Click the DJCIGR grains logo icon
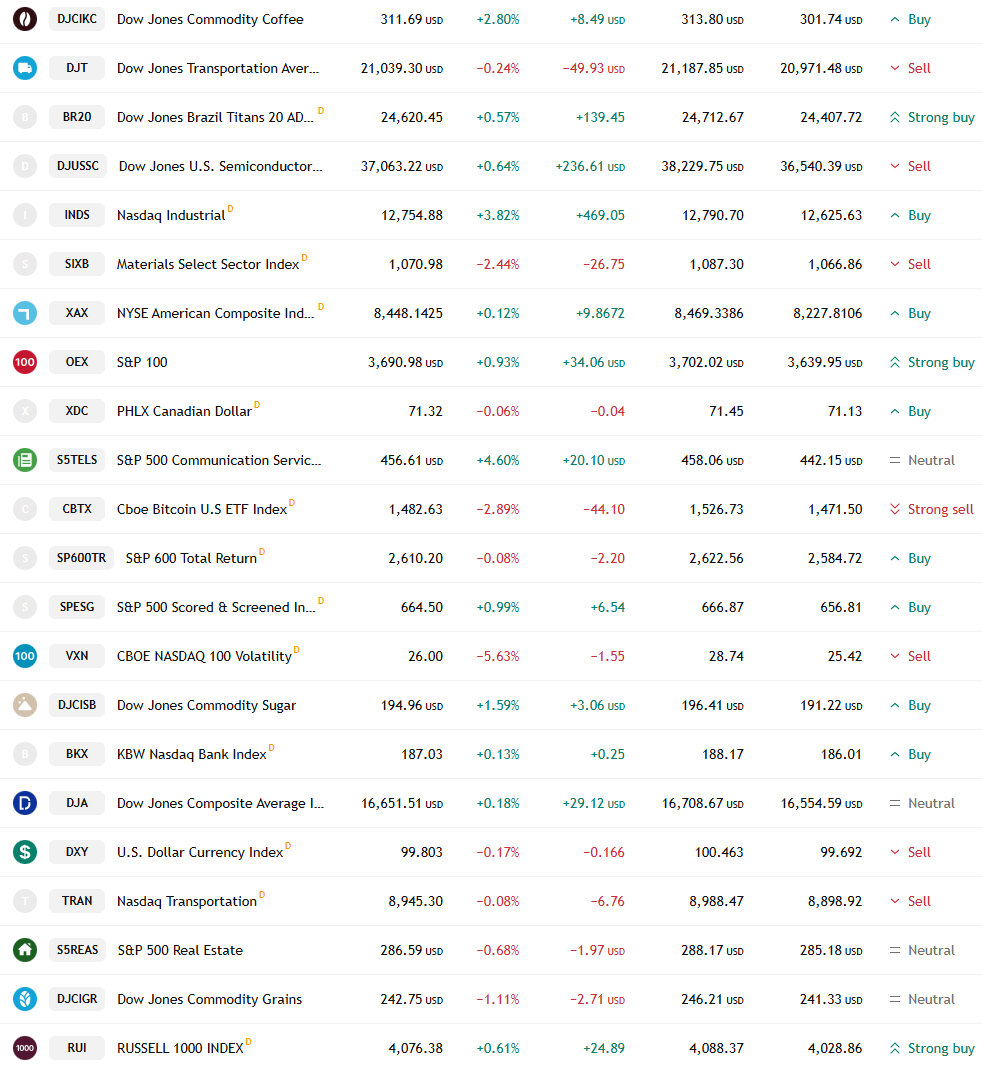This screenshot has height=1069, width=982. 25,999
